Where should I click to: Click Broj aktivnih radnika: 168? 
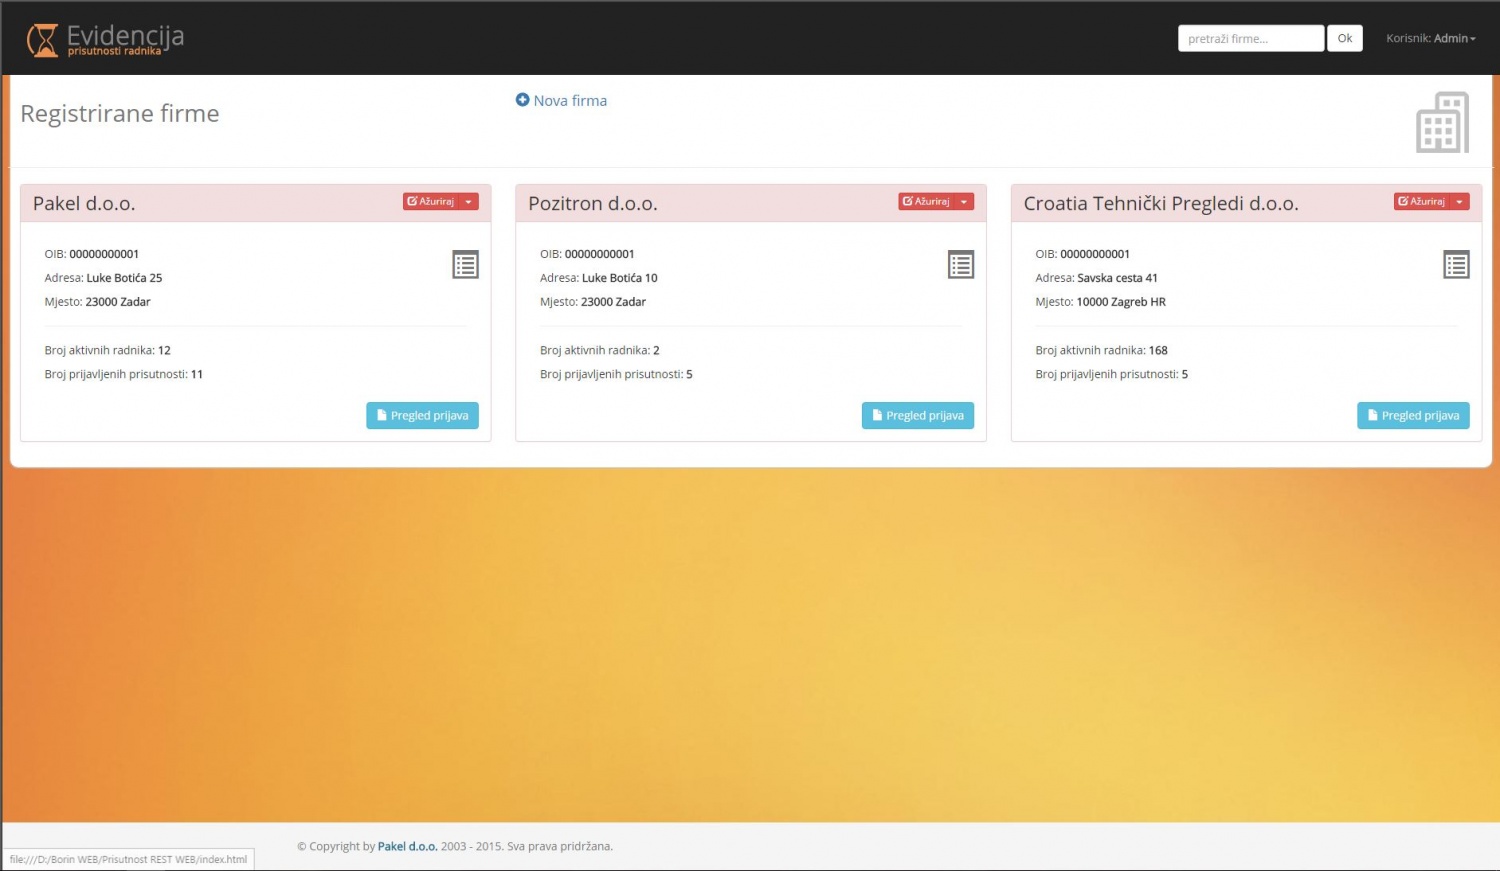[1101, 350]
